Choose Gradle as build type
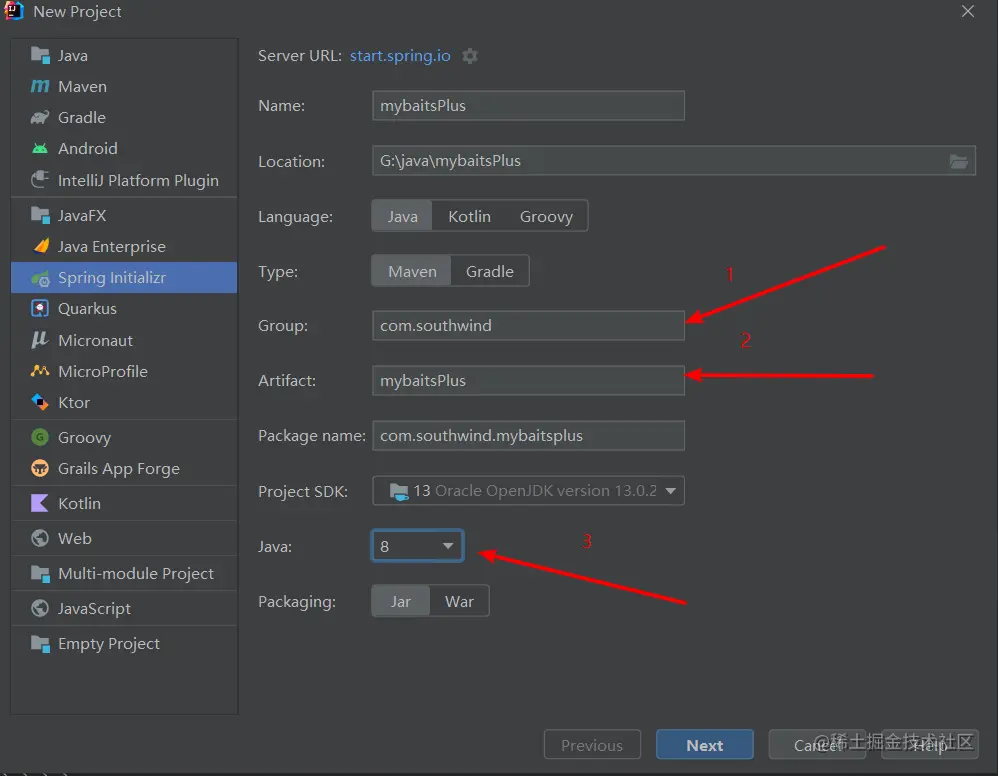The height and width of the screenshot is (776, 998). click(x=489, y=271)
